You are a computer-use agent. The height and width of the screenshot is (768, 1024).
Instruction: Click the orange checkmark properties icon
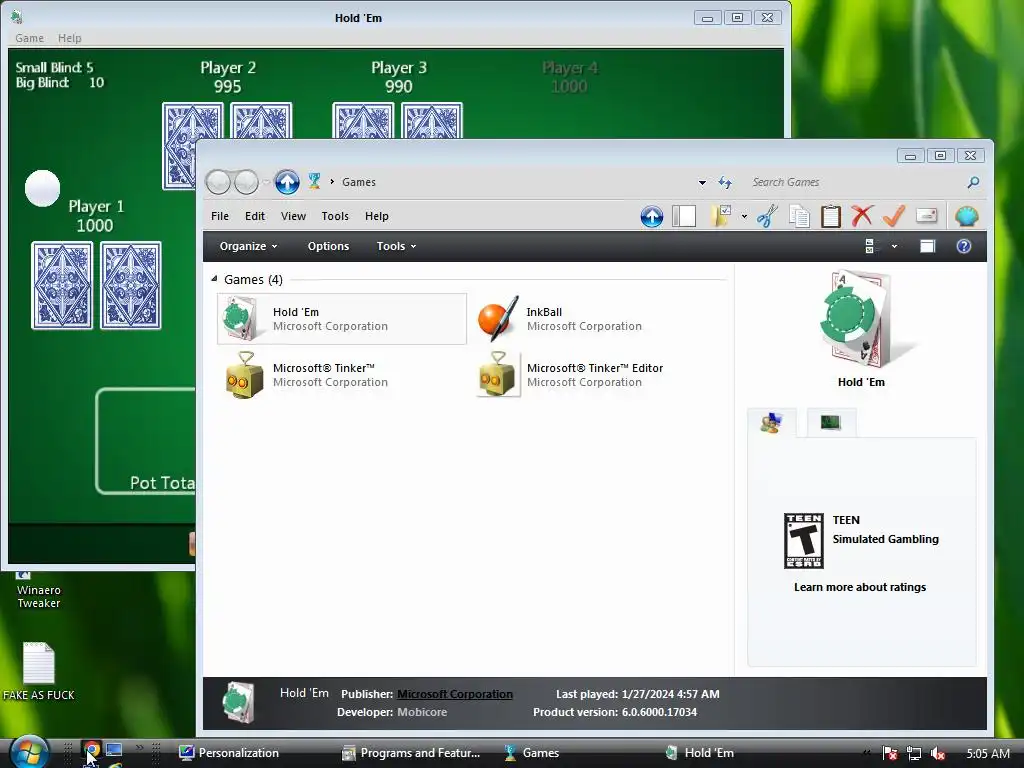[893, 216]
